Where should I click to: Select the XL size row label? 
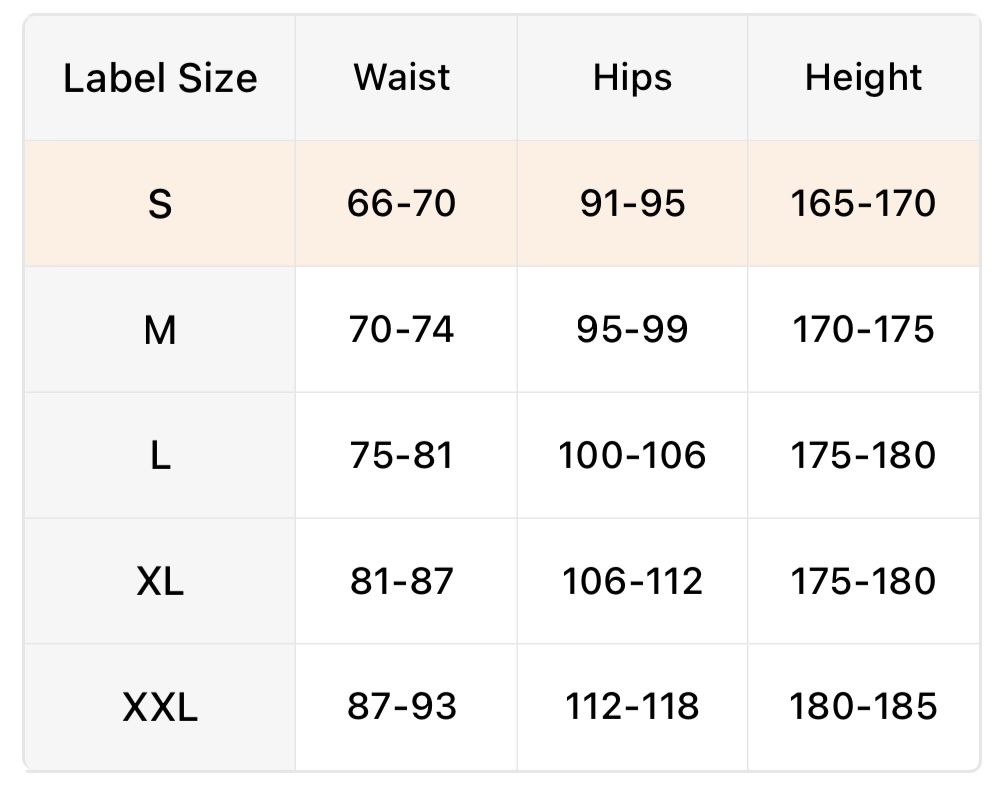tap(160, 582)
